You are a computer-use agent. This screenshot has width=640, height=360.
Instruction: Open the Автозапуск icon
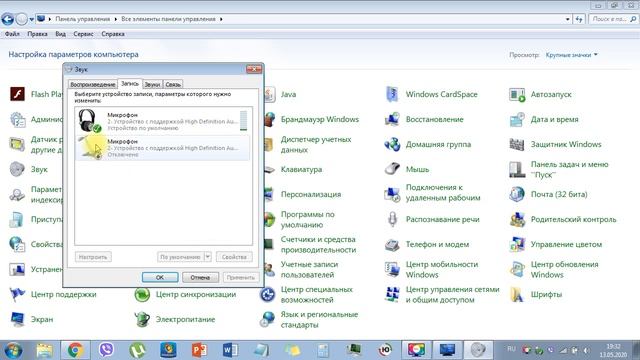coord(517,94)
